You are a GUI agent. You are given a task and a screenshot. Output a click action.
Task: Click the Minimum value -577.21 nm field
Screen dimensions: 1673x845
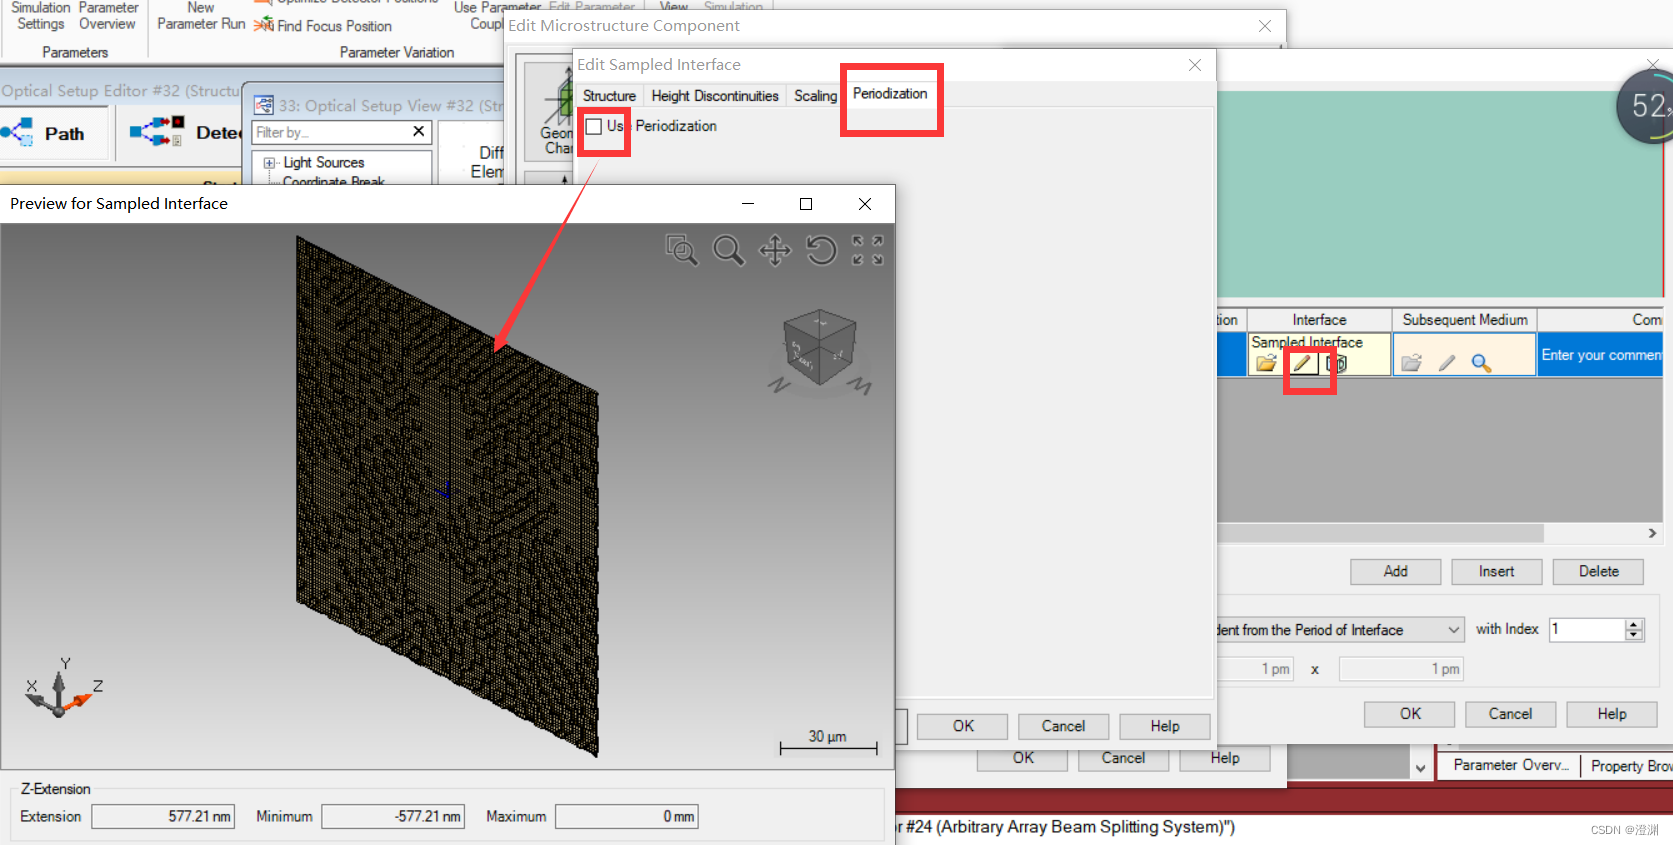tap(393, 816)
